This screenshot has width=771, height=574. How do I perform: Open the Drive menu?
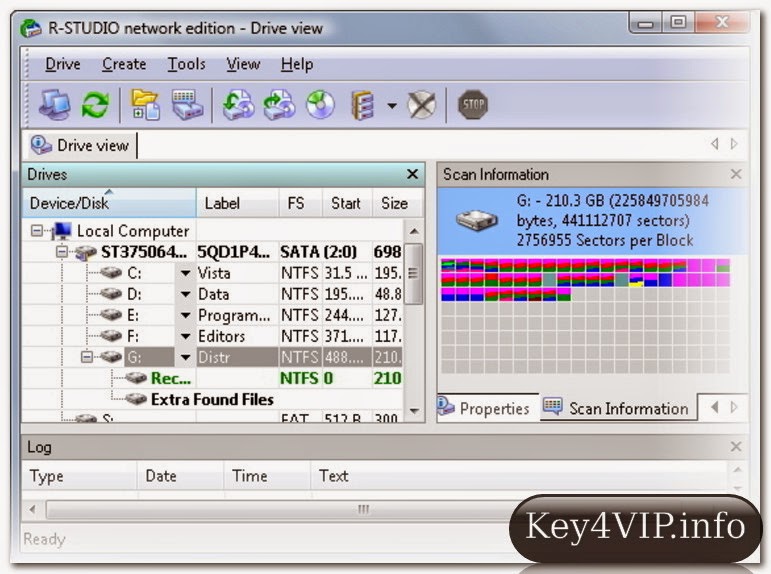[63, 64]
